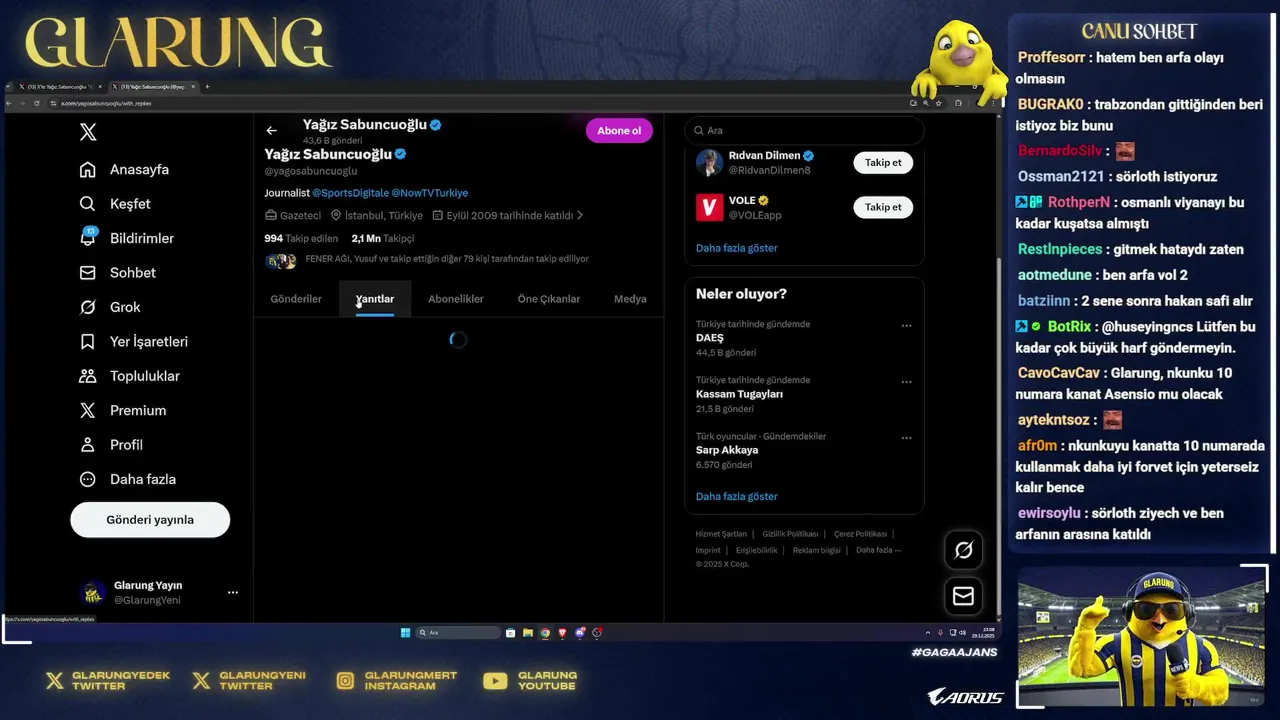Click the browser reload button
Image resolution: width=1280 pixels, height=720 pixels.
(x=37, y=103)
